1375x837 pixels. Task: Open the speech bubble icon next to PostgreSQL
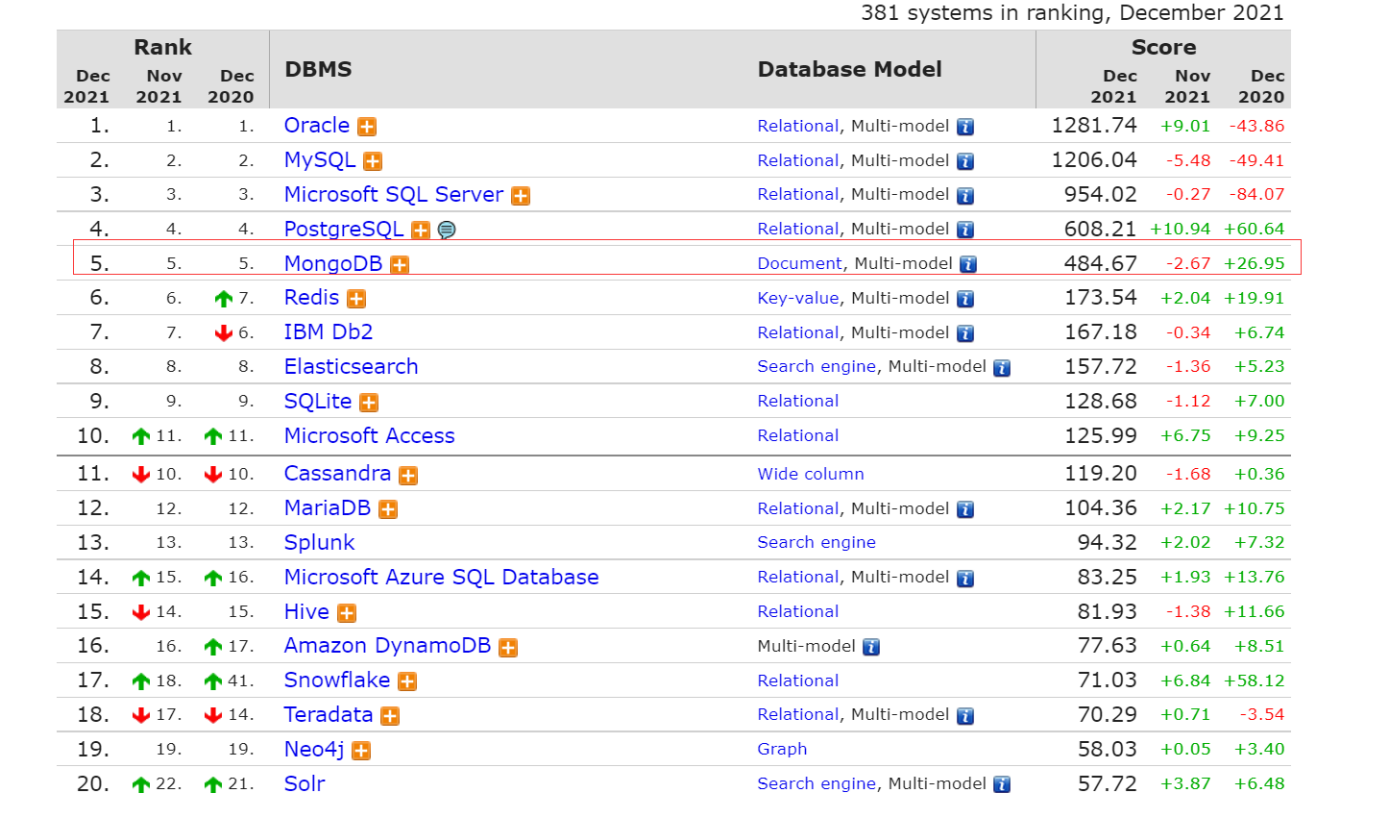[x=447, y=230]
